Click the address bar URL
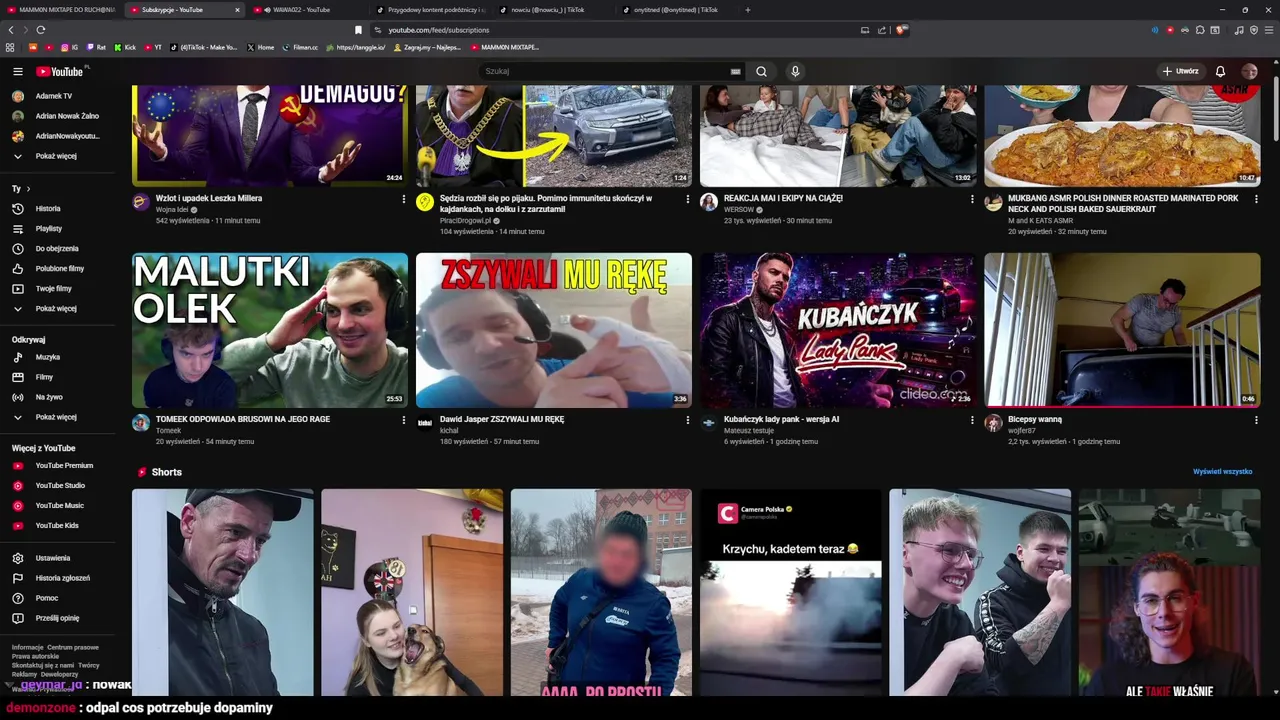This screenshot has width=1280, height=720. (x=439, y=30)
